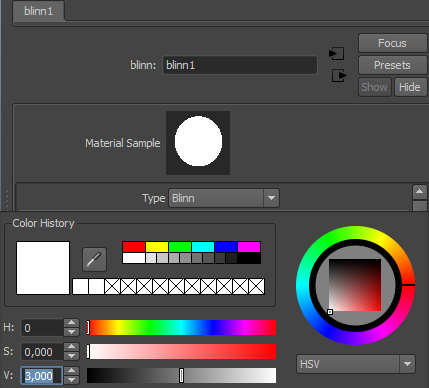Click the scroll up arrow beside Type
Screen dimensions: 429x388
coord(419,192)
